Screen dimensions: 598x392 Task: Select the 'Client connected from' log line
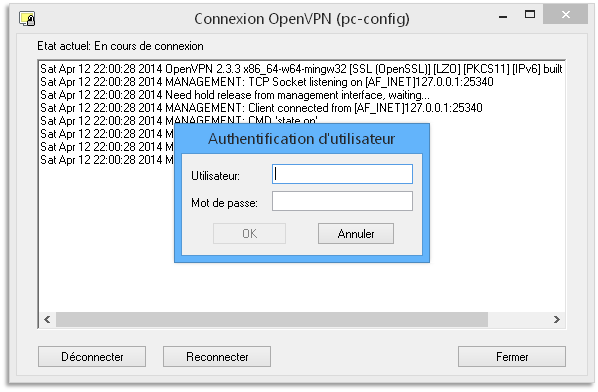click(261, 108)
